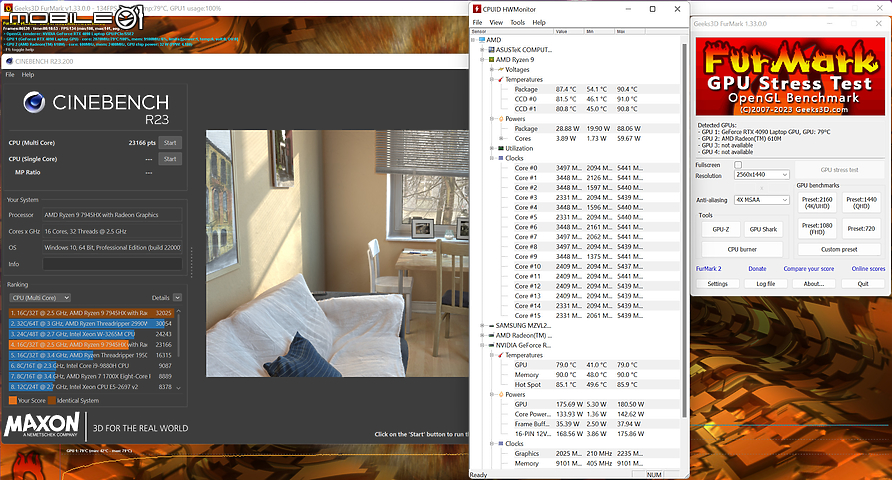Expand the Voltages node under Ryzen 9
892x480 pixels.
click(x=492, y=69)
